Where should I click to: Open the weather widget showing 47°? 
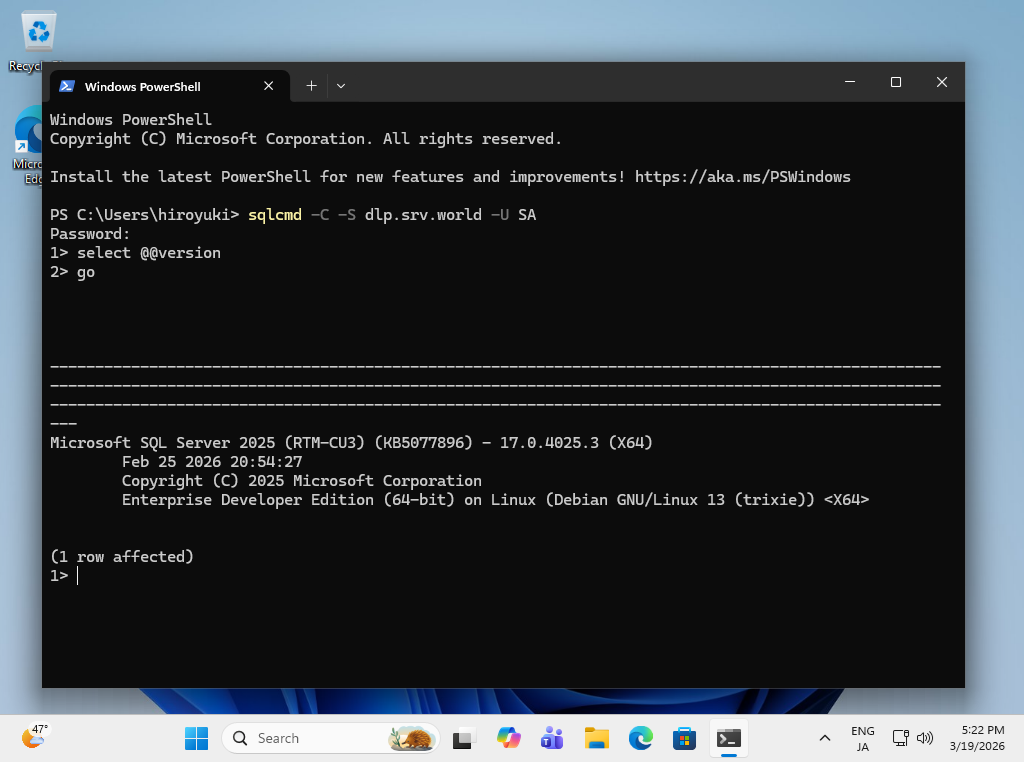click(35, 737)
